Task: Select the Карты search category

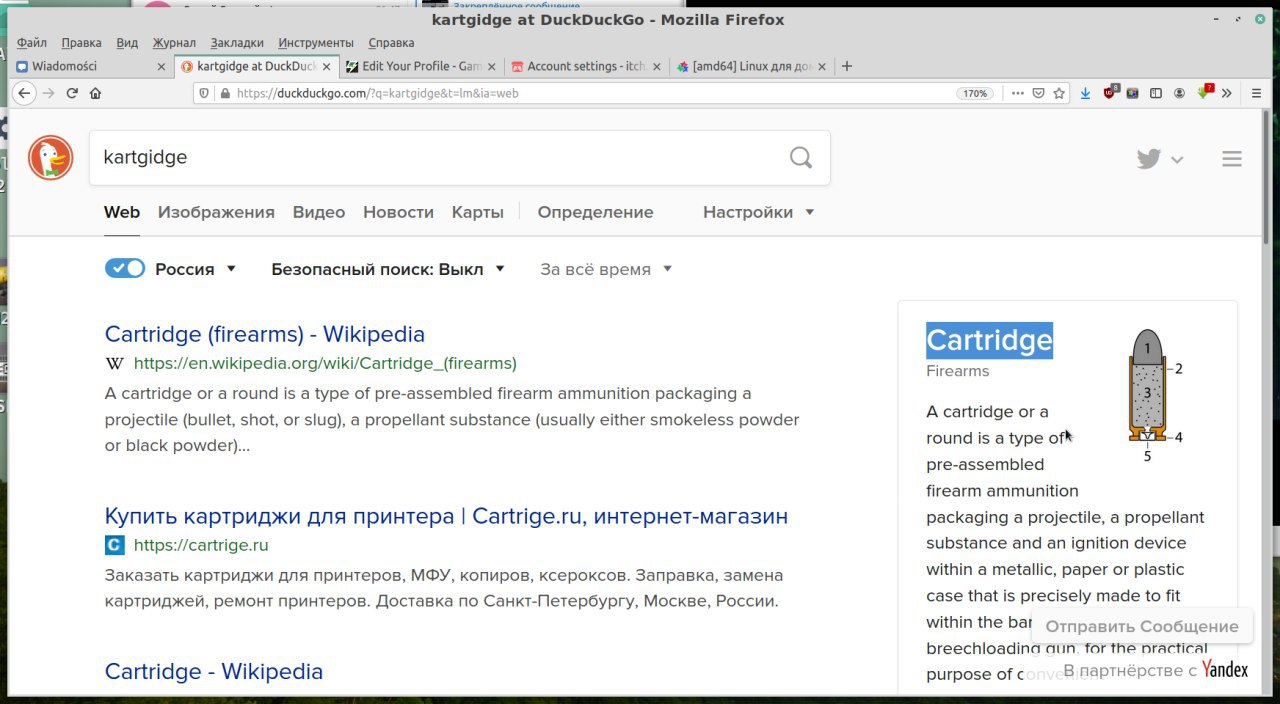Action: (x=477, y=212)
